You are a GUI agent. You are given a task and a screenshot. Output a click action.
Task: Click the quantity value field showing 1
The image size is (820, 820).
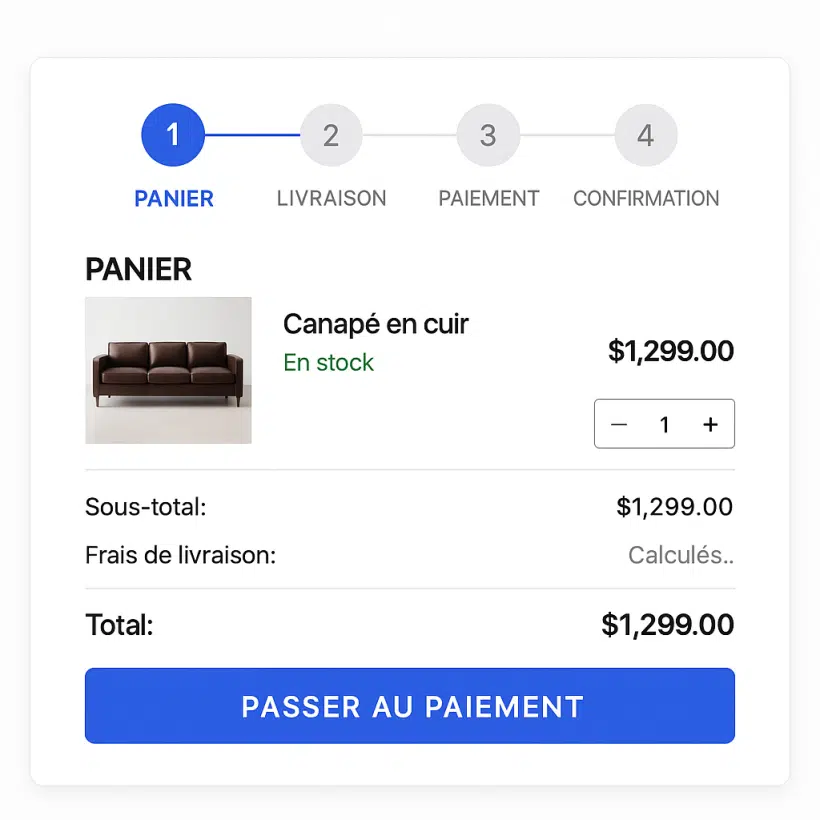coord(665,424)
